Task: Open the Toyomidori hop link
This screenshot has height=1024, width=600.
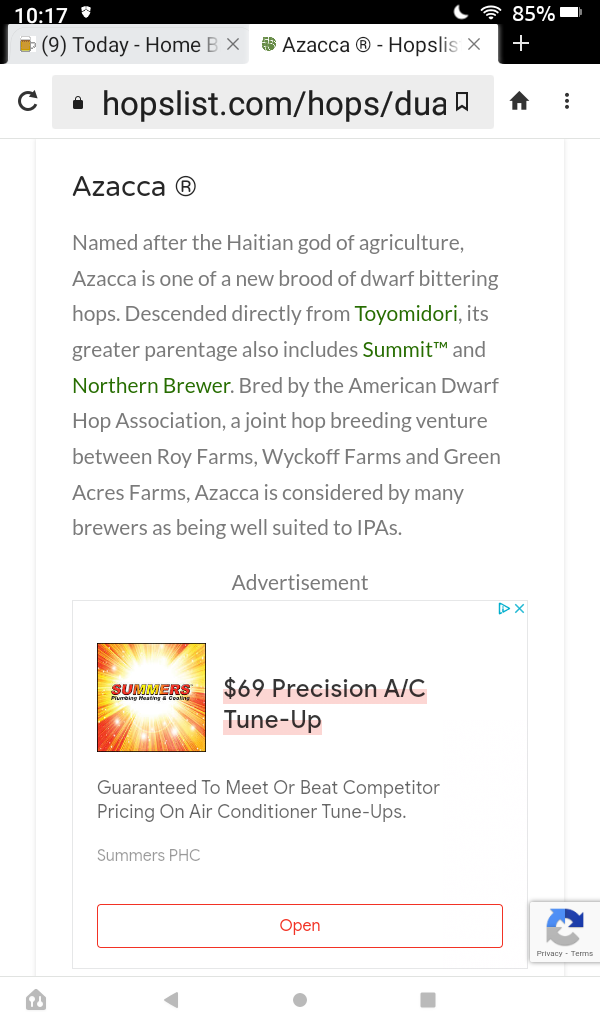Action: (406, 314)
